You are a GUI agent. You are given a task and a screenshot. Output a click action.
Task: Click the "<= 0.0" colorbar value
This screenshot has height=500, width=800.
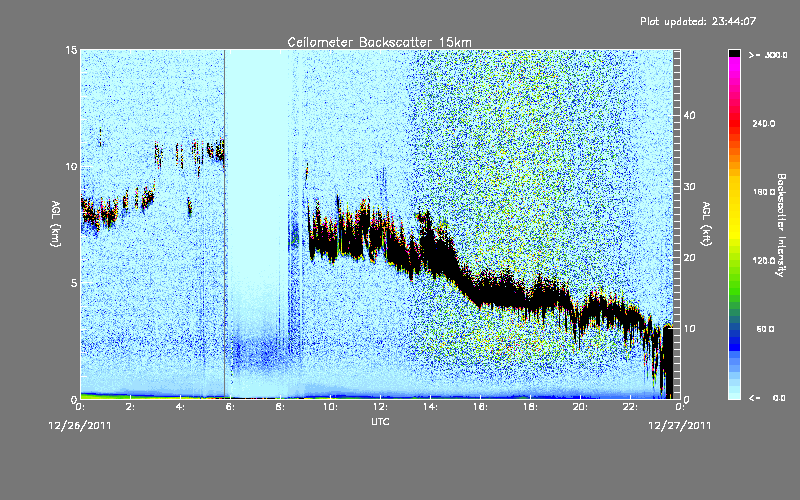(767, 398)
